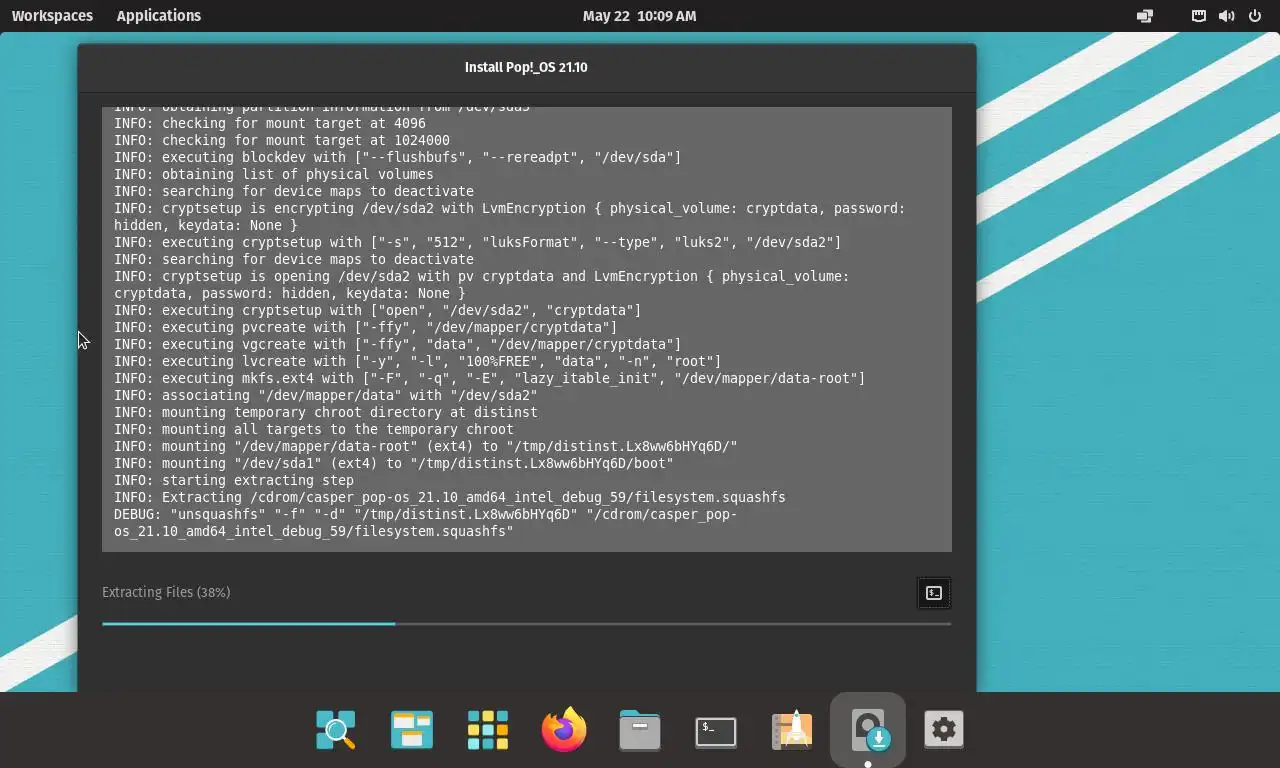Open the Workspaces overview icon in dock
The height and width of the screenshot is (768, 1280).
412,730
